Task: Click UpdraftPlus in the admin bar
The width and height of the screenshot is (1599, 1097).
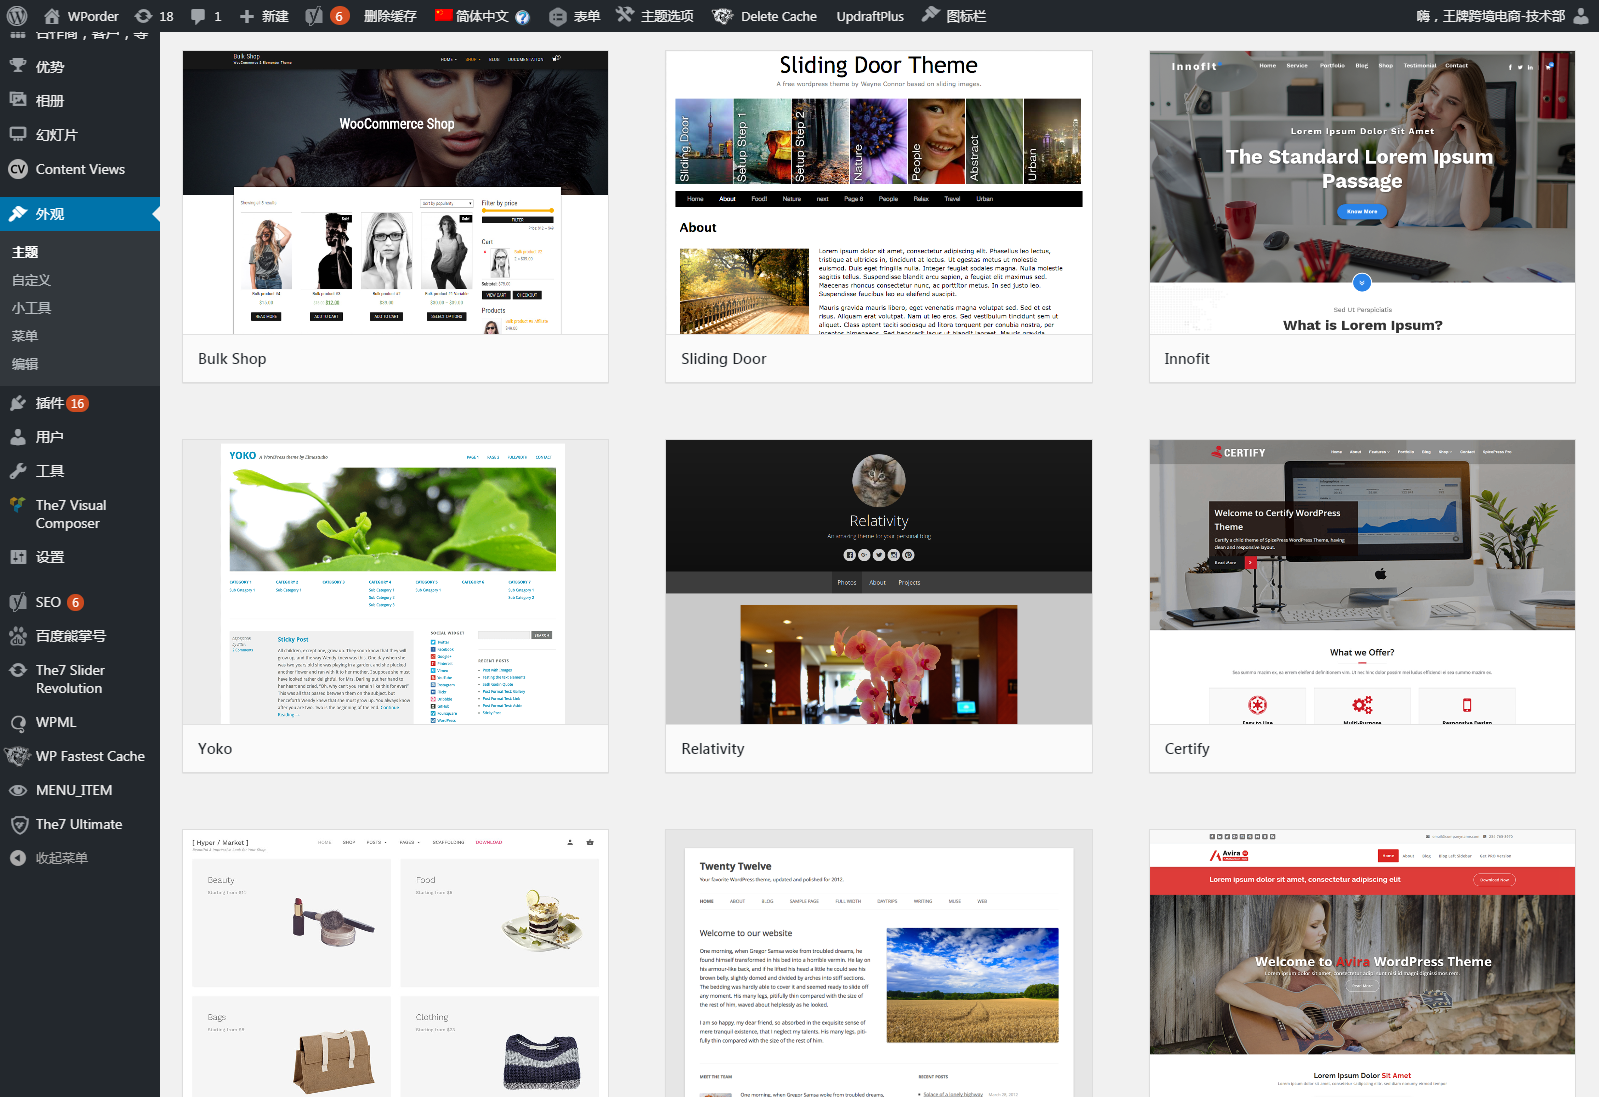Action: (x=870, y=16)
